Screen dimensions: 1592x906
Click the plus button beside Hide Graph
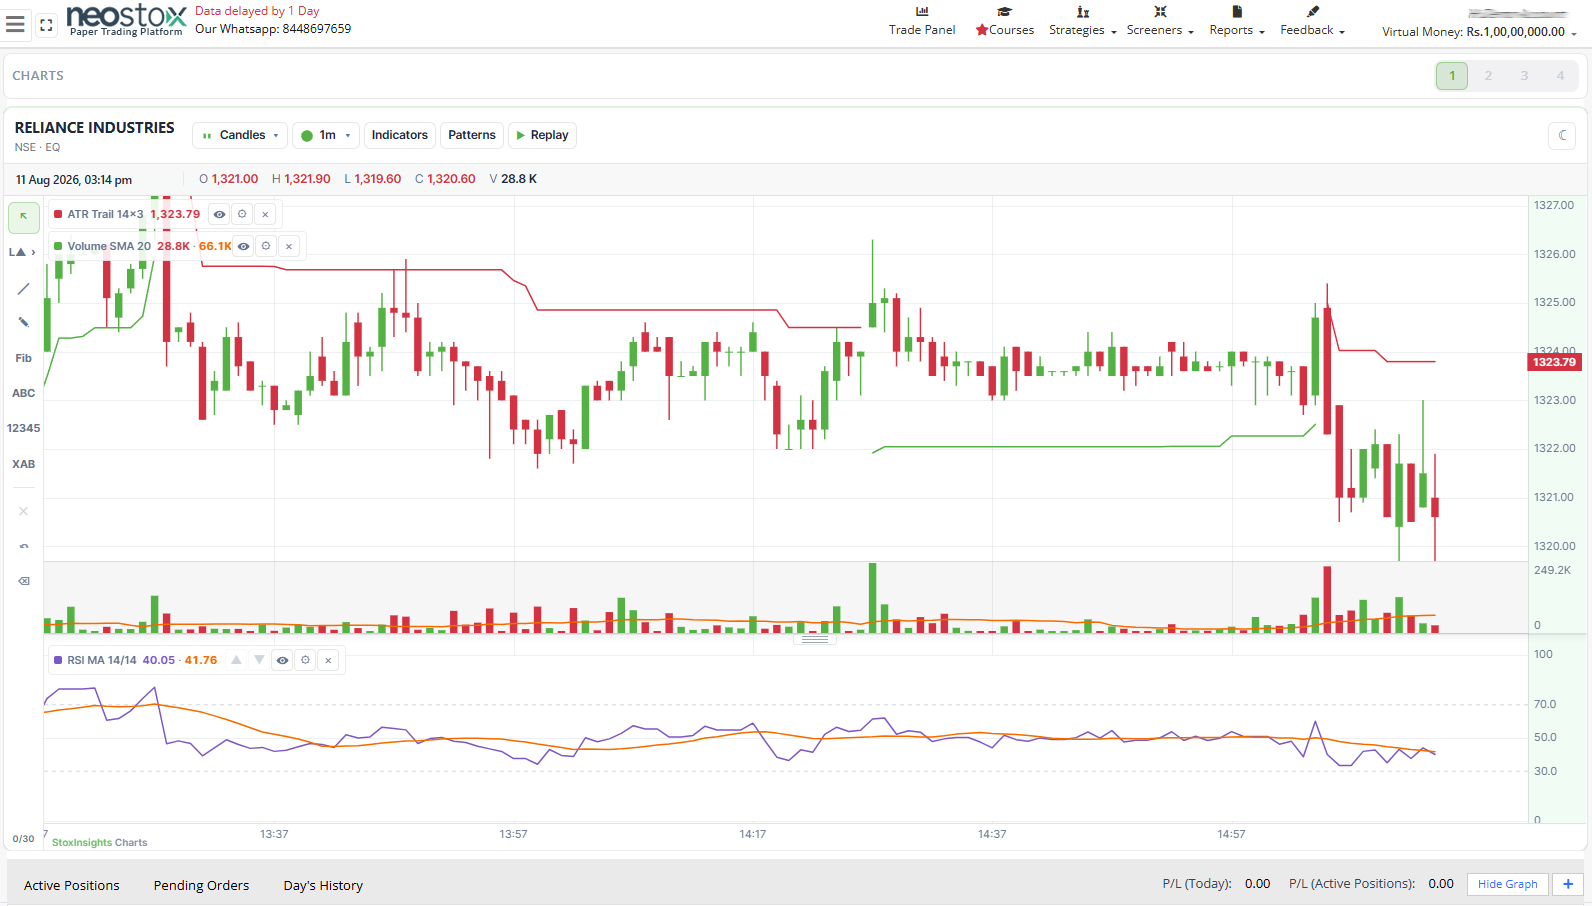1568,884
